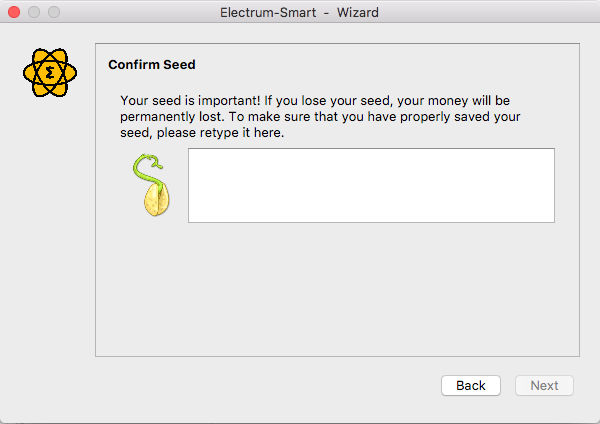The width and height of the screenshot is (600, 424).
Task: Click the green sprout stem of seed image
Action: [x=148, y=170]
